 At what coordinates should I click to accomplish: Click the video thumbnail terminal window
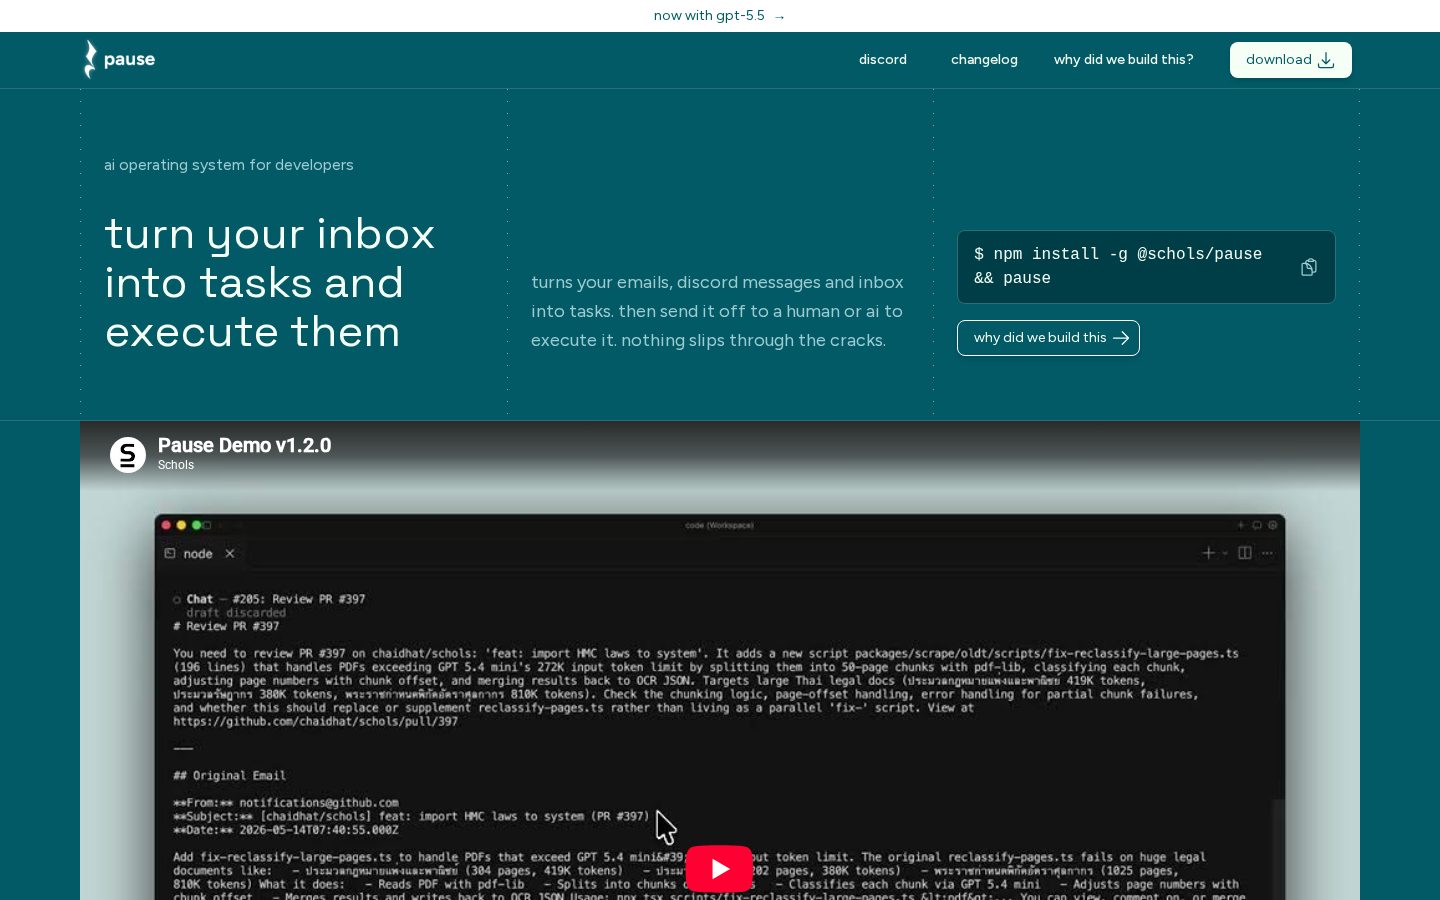(x=720, y=706)
